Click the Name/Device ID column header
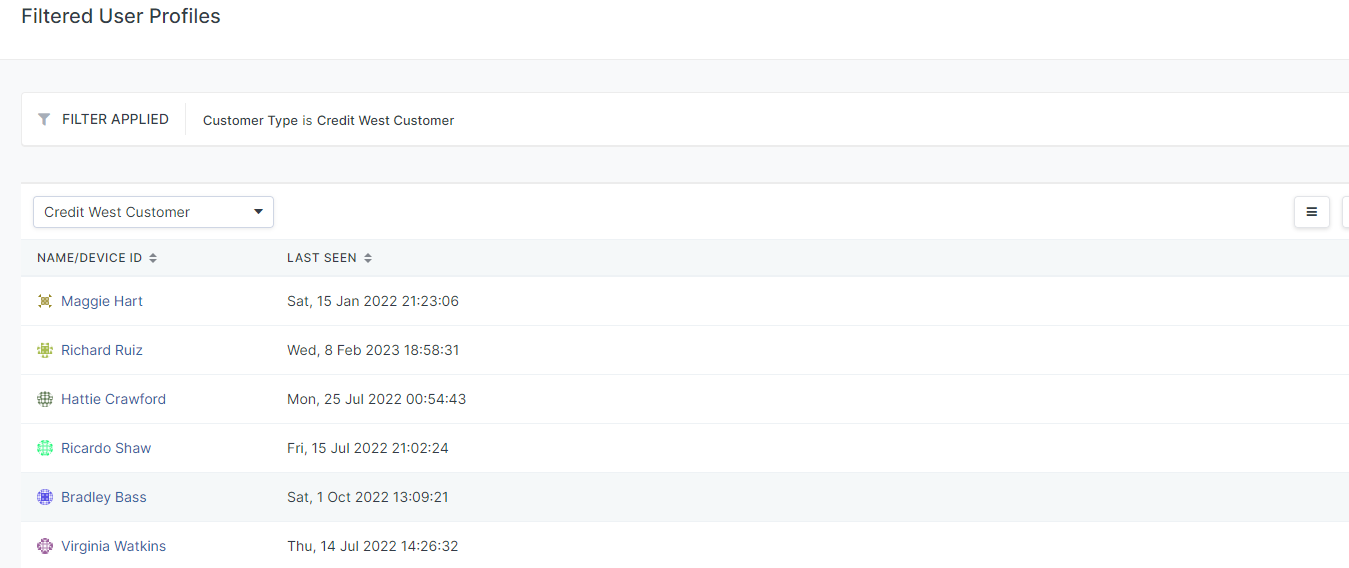This screenshot has height=568, width=1349. click(x=89, y=258)
